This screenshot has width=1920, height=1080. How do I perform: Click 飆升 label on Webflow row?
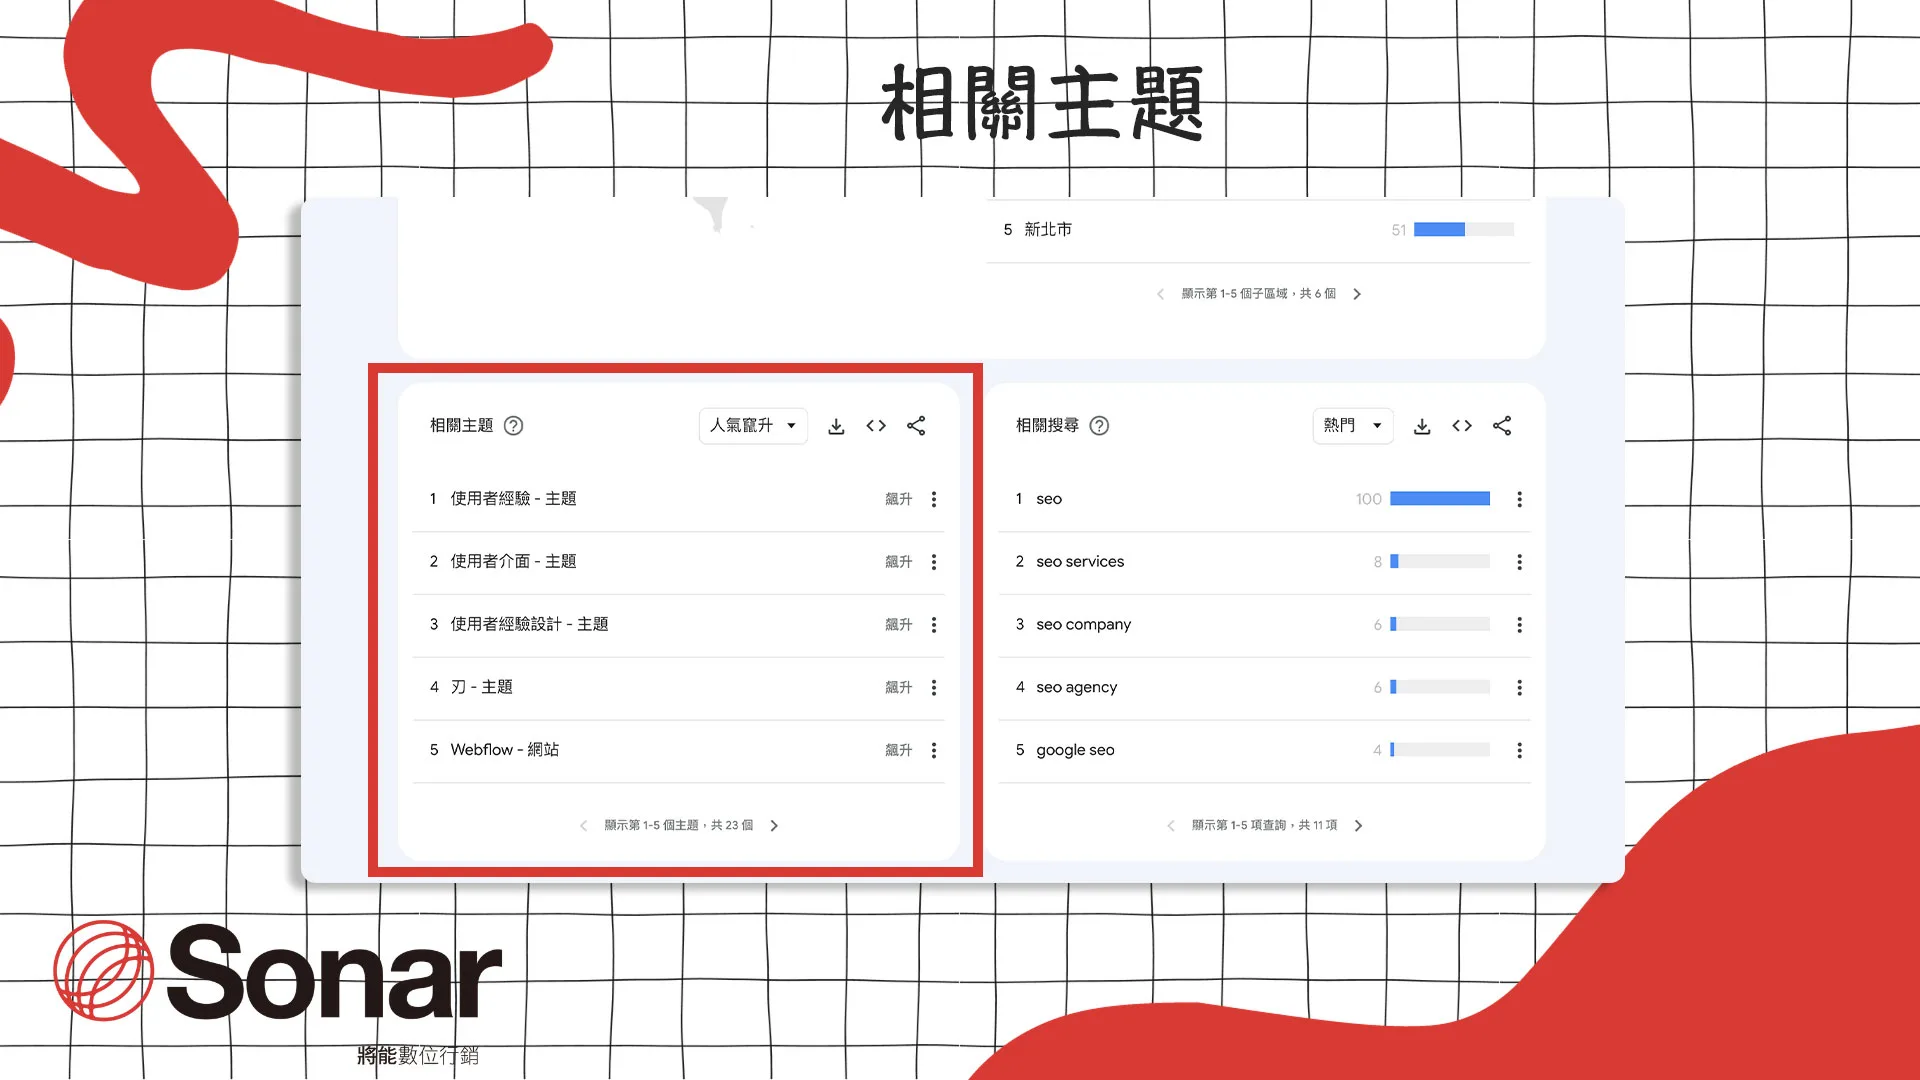(898, 750)
